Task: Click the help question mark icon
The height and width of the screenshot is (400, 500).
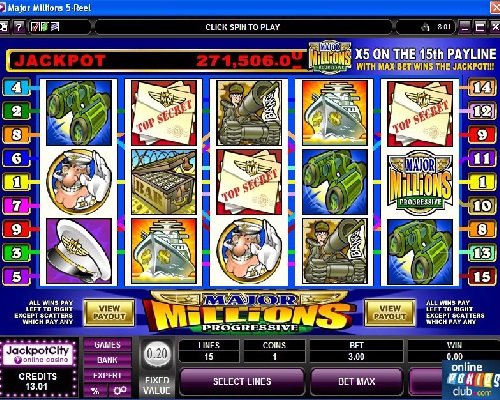Action: [19, 27]
